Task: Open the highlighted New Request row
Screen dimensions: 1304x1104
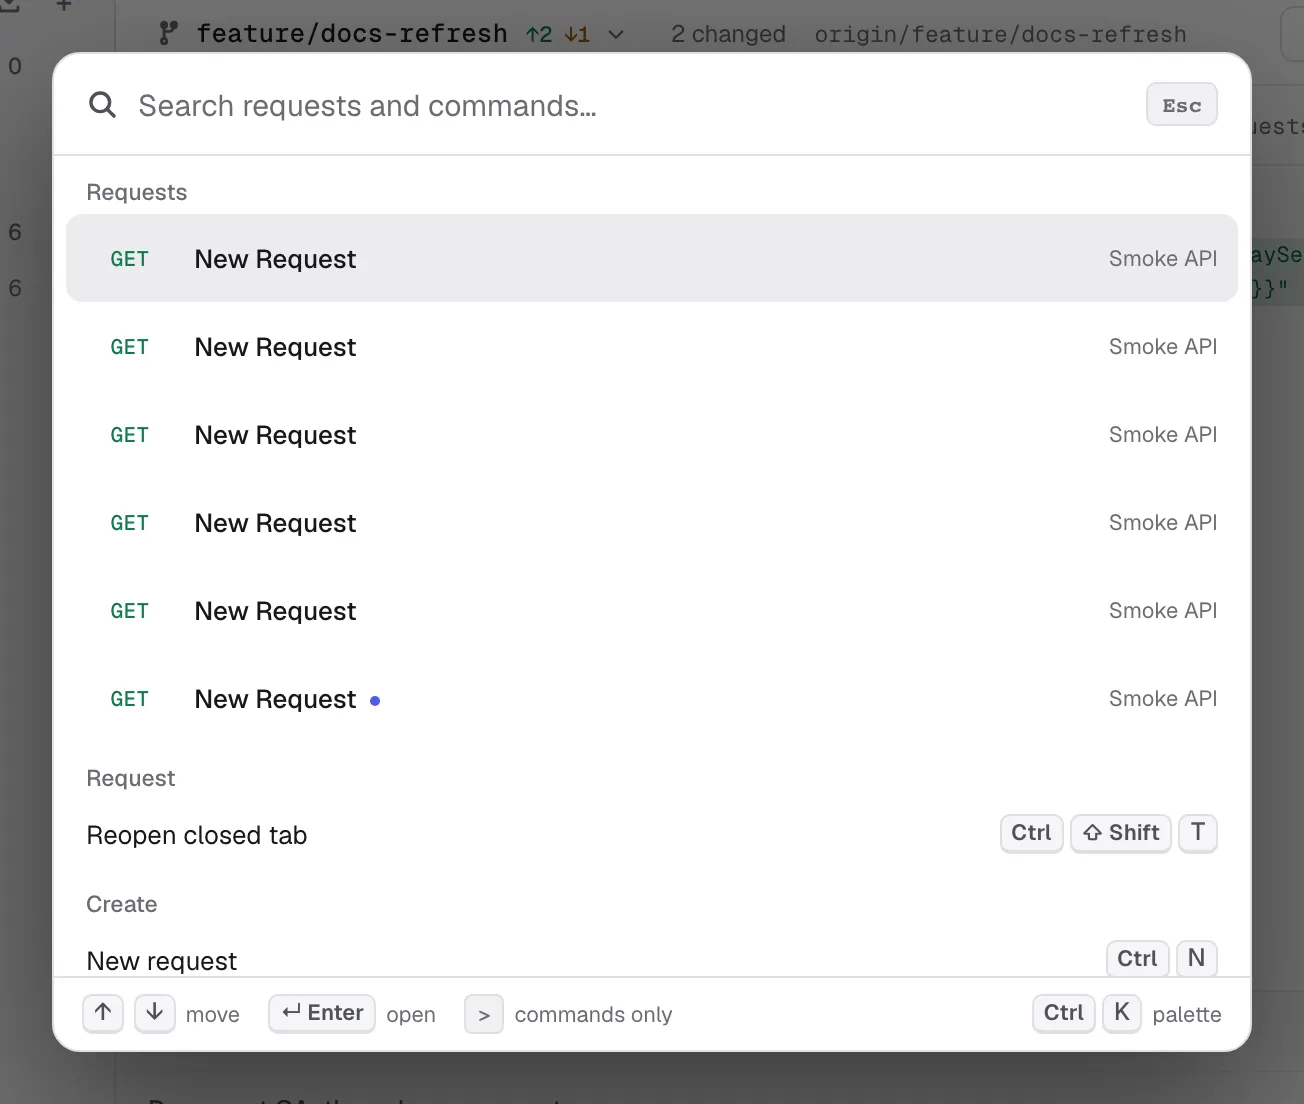Action: coord(652,258)
